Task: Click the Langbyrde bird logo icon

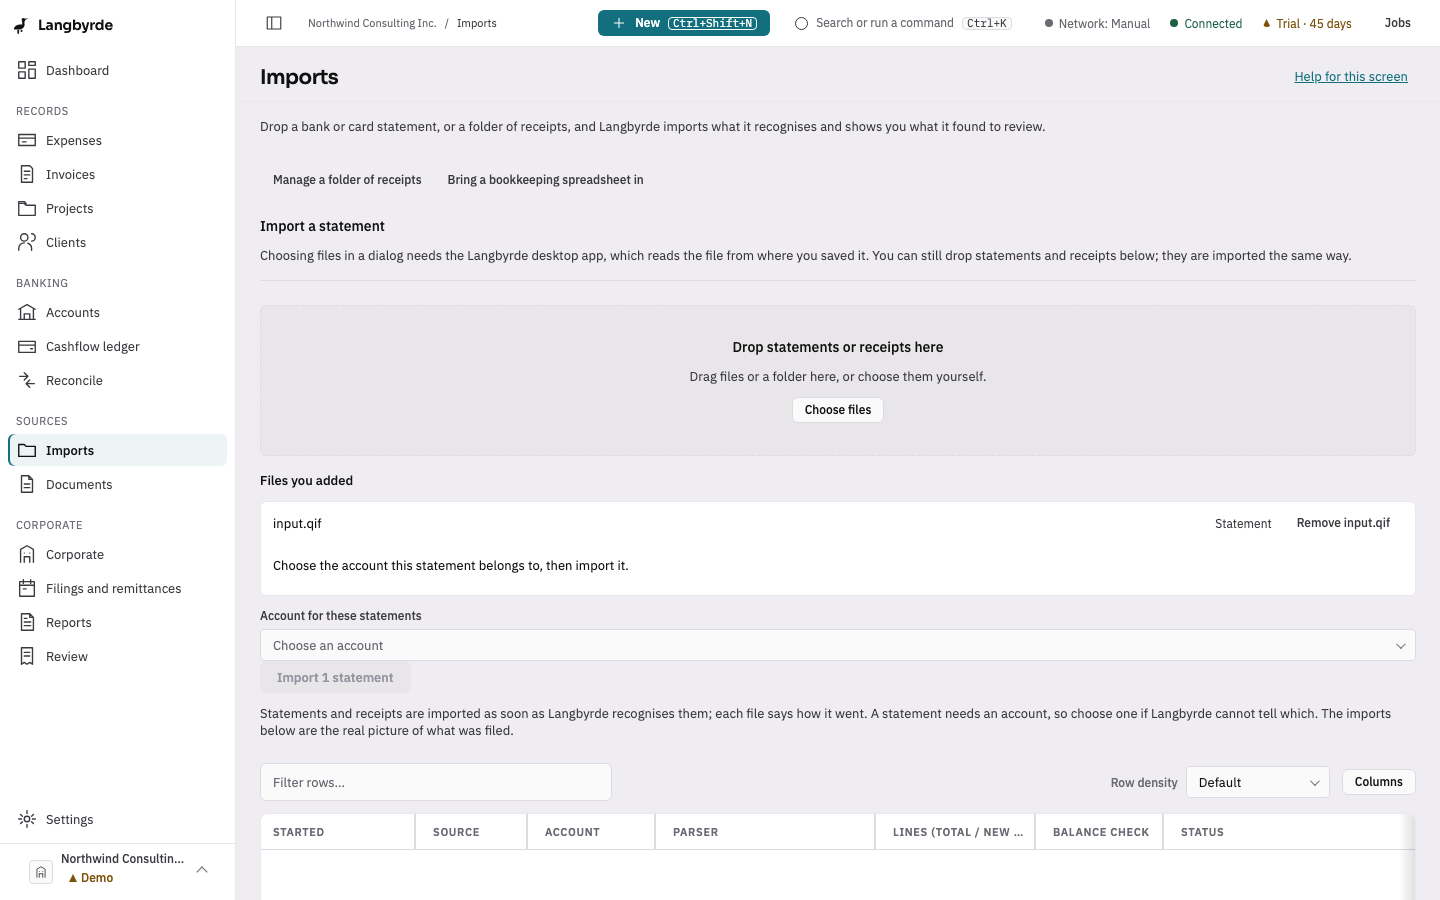Action: click(x=21, y=25)
